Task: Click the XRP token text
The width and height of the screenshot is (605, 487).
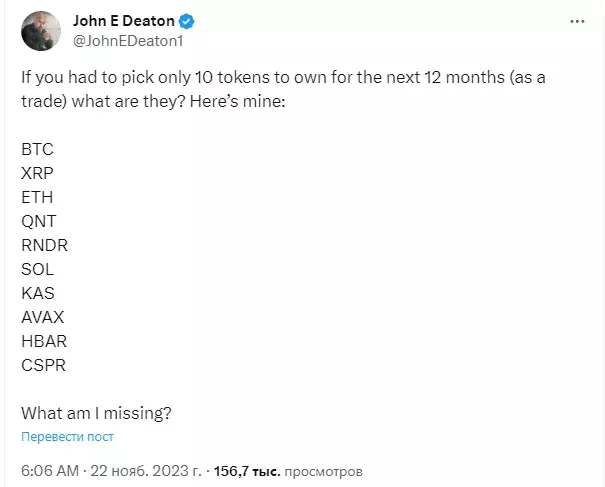Action: (x=37, y=173)
